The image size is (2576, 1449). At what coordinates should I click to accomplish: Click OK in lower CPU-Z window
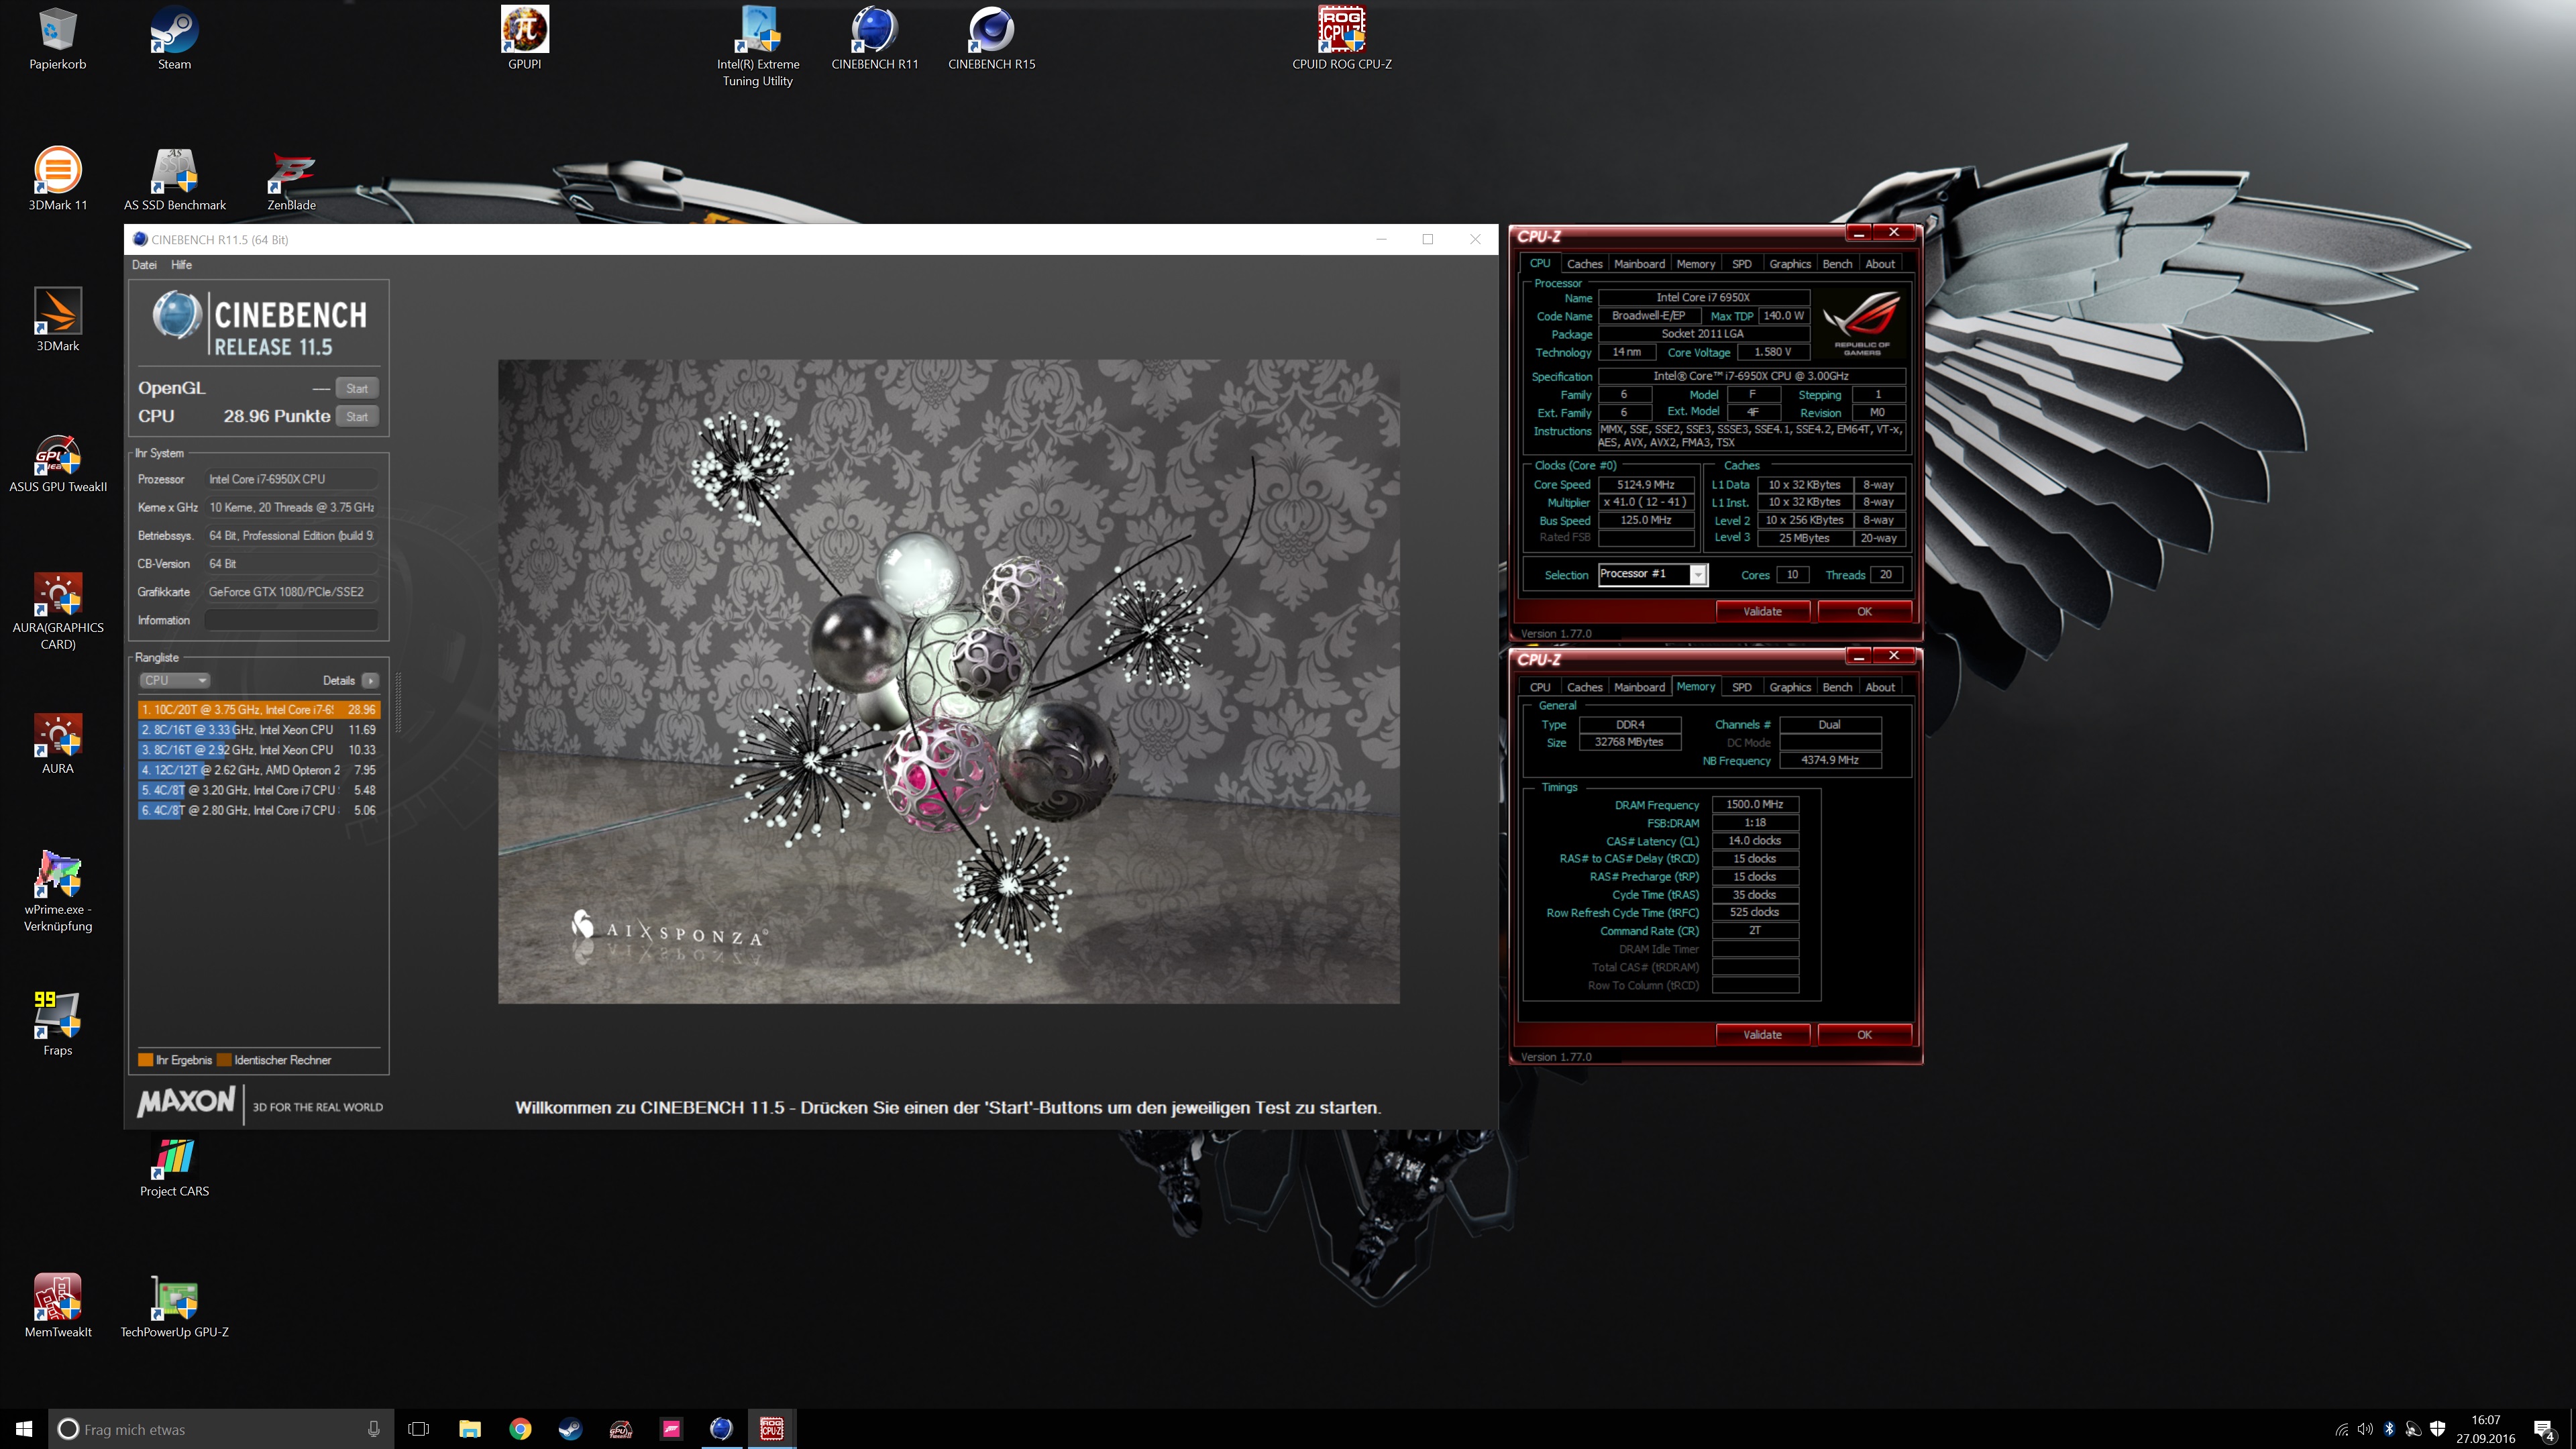[1864, 1034]
